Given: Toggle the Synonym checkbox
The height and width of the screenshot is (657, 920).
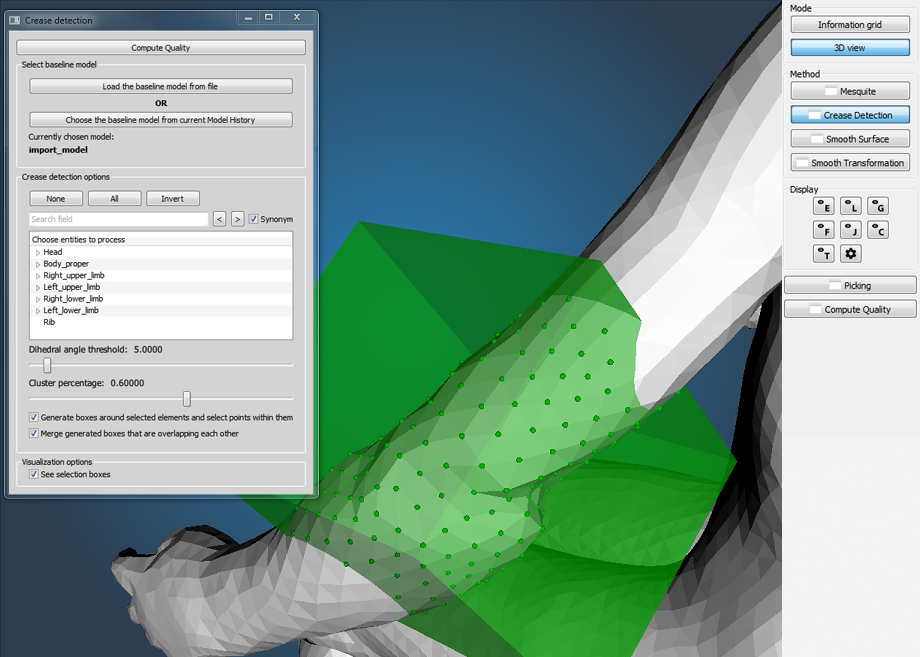Looking at the screenshot, I should [x=253, y=219].
